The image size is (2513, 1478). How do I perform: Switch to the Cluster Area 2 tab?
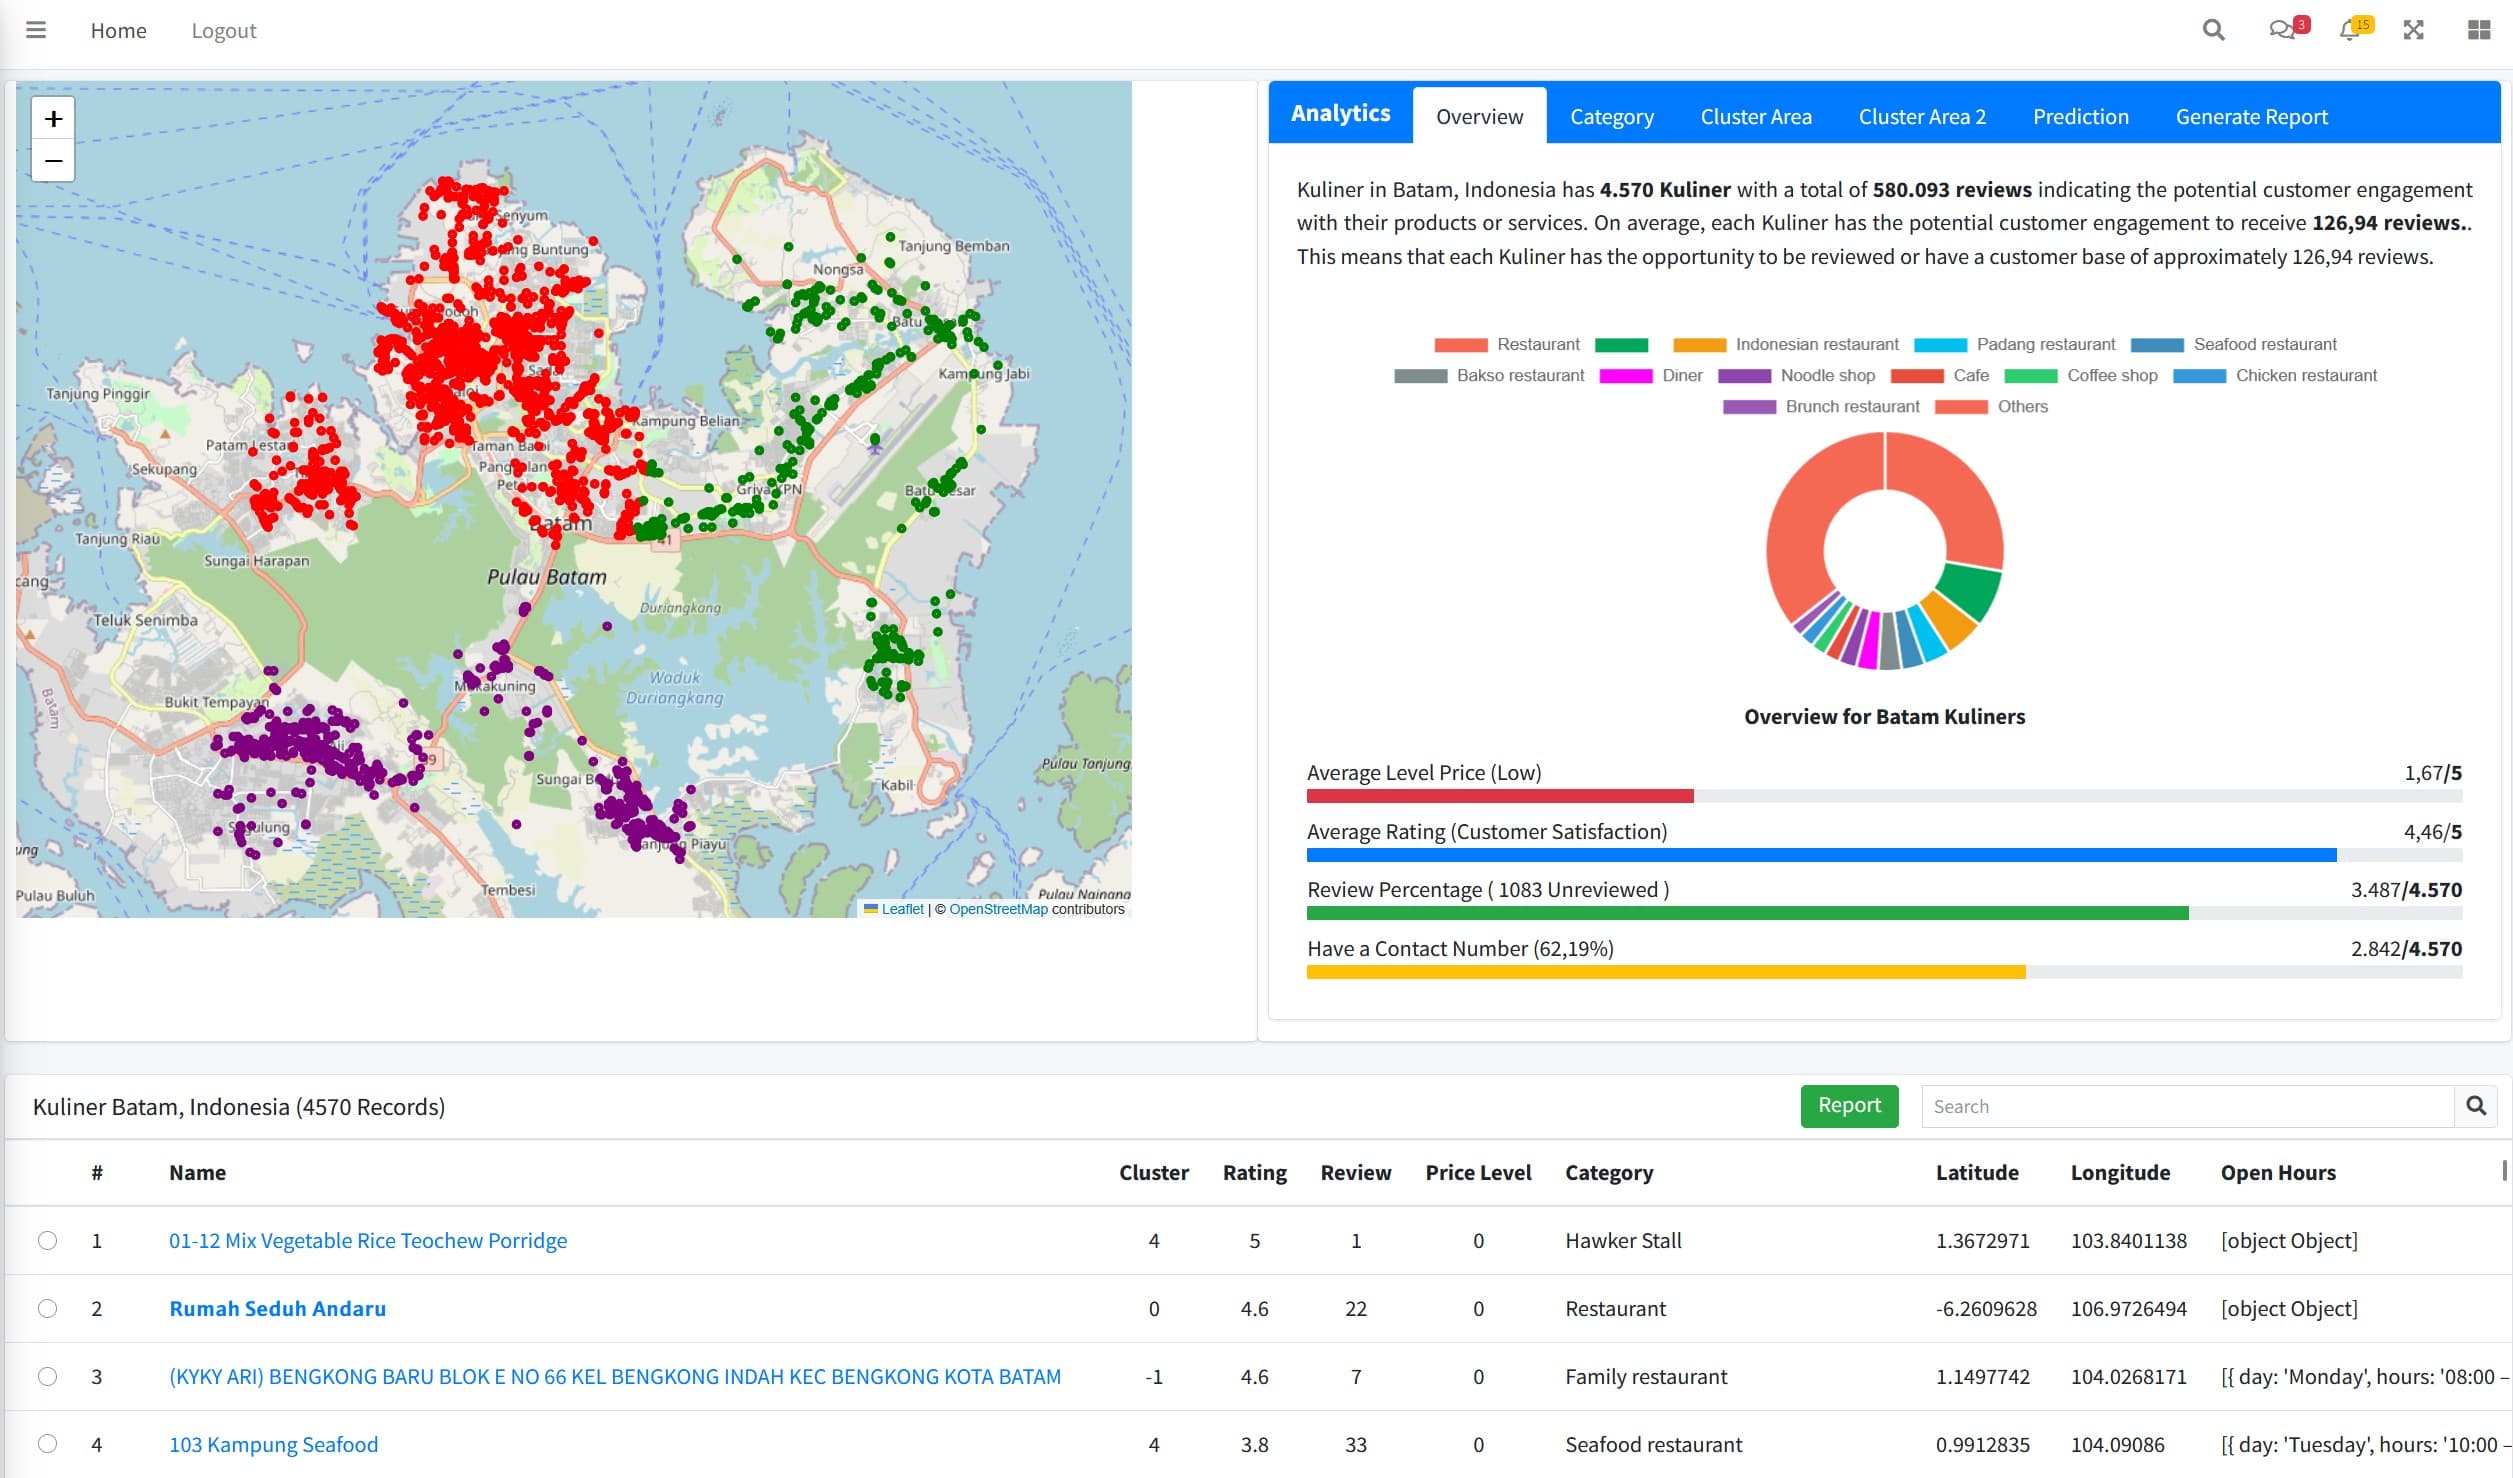[1921, 116]
